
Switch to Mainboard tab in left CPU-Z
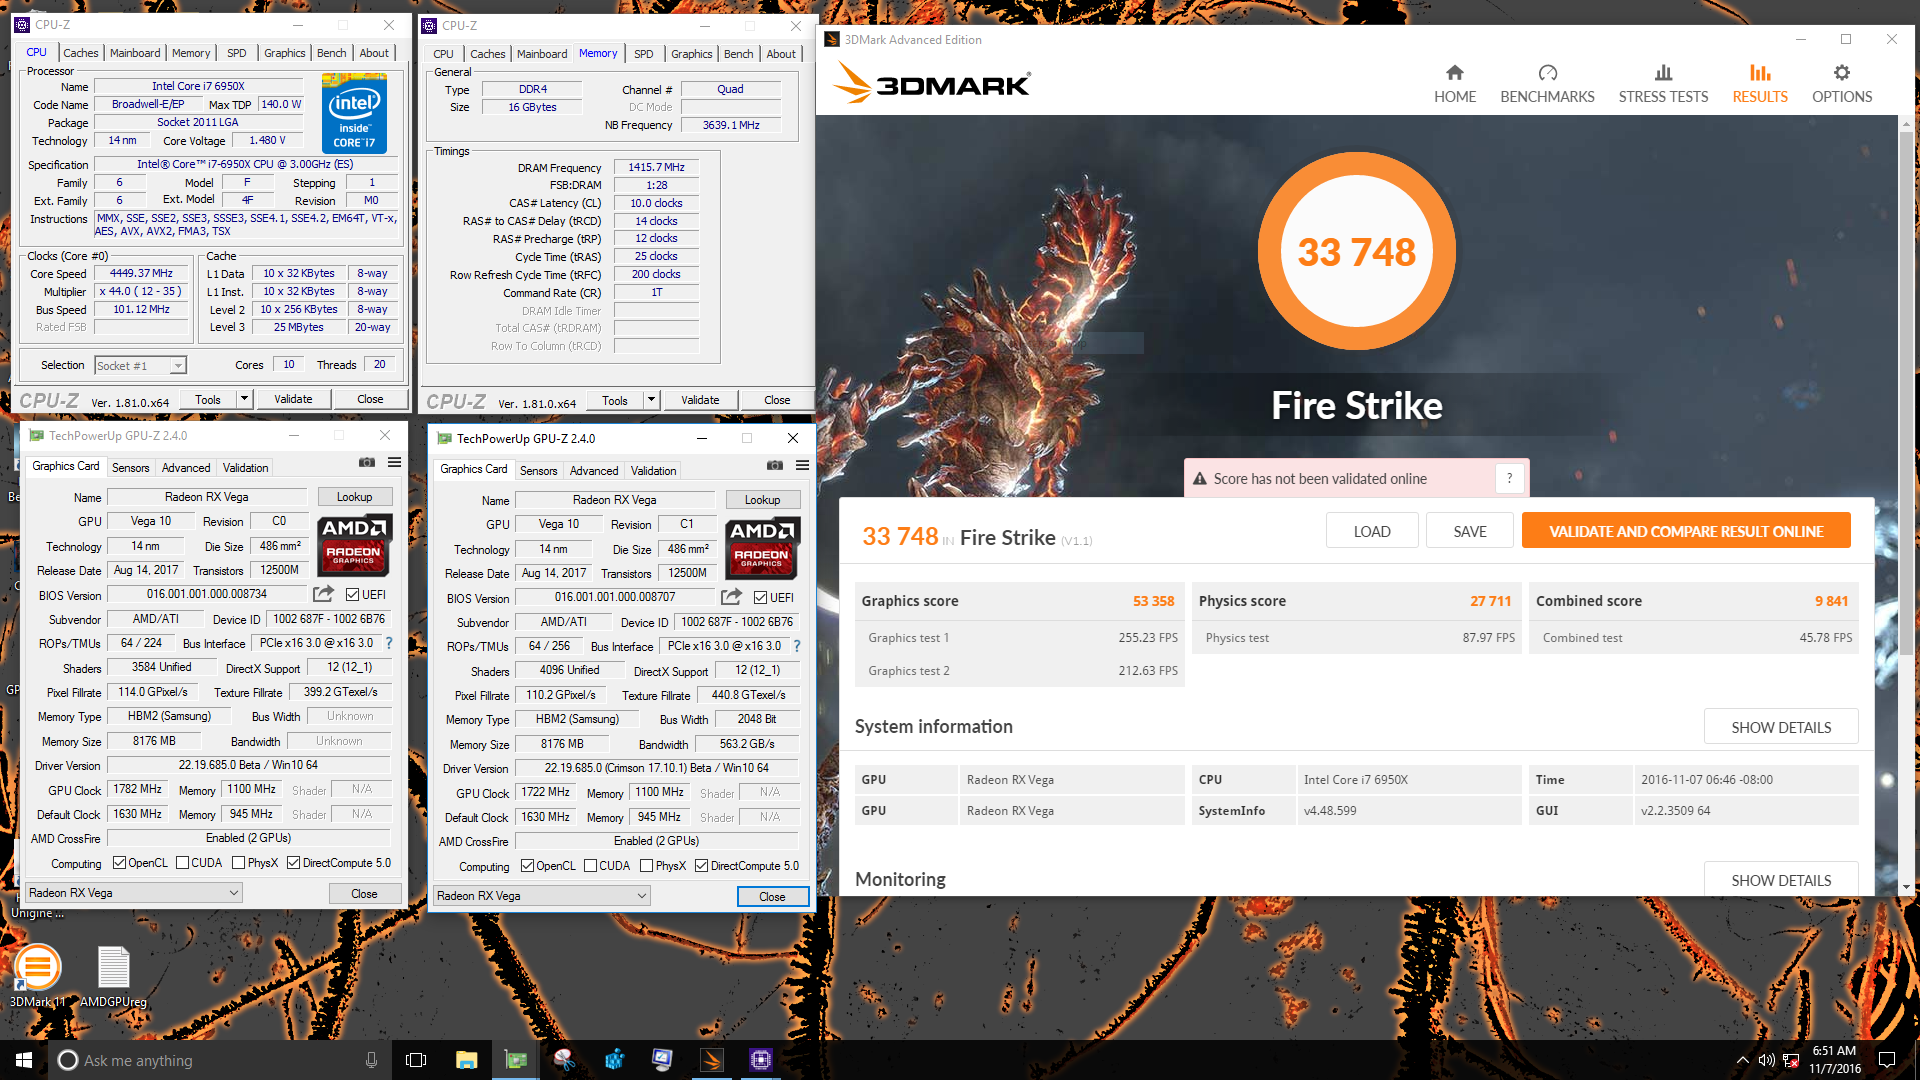coord(135,52)
